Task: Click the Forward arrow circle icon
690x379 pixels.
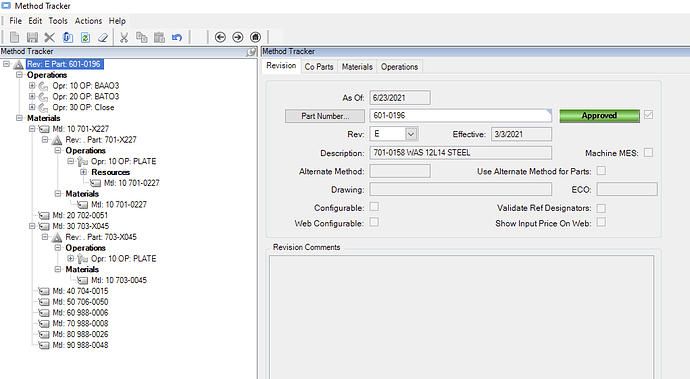Action: (x=238, y=37)
